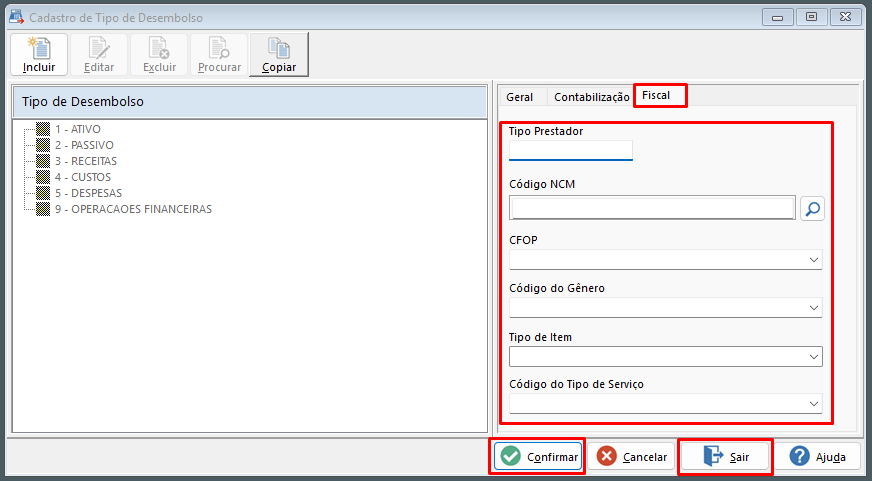Click the Código NCM label

pyautogui.click(x=542, y=185)
